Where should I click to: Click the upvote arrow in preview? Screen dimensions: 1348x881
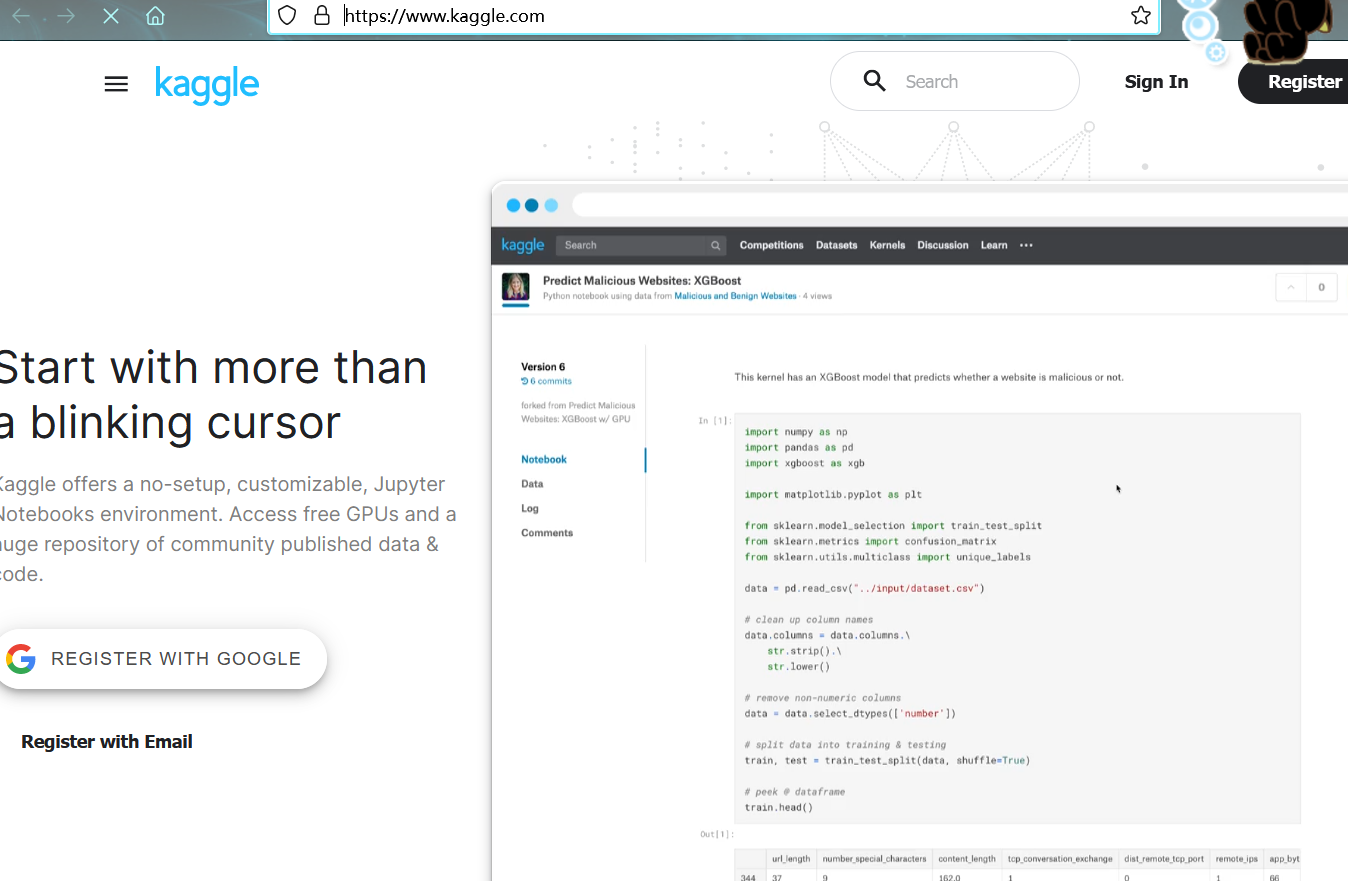click(1290, 287)
